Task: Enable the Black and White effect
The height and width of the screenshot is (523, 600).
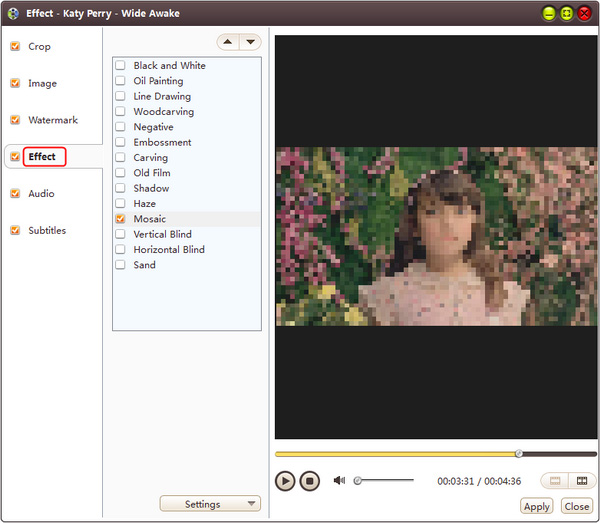Action: click(x=121, y=66)
